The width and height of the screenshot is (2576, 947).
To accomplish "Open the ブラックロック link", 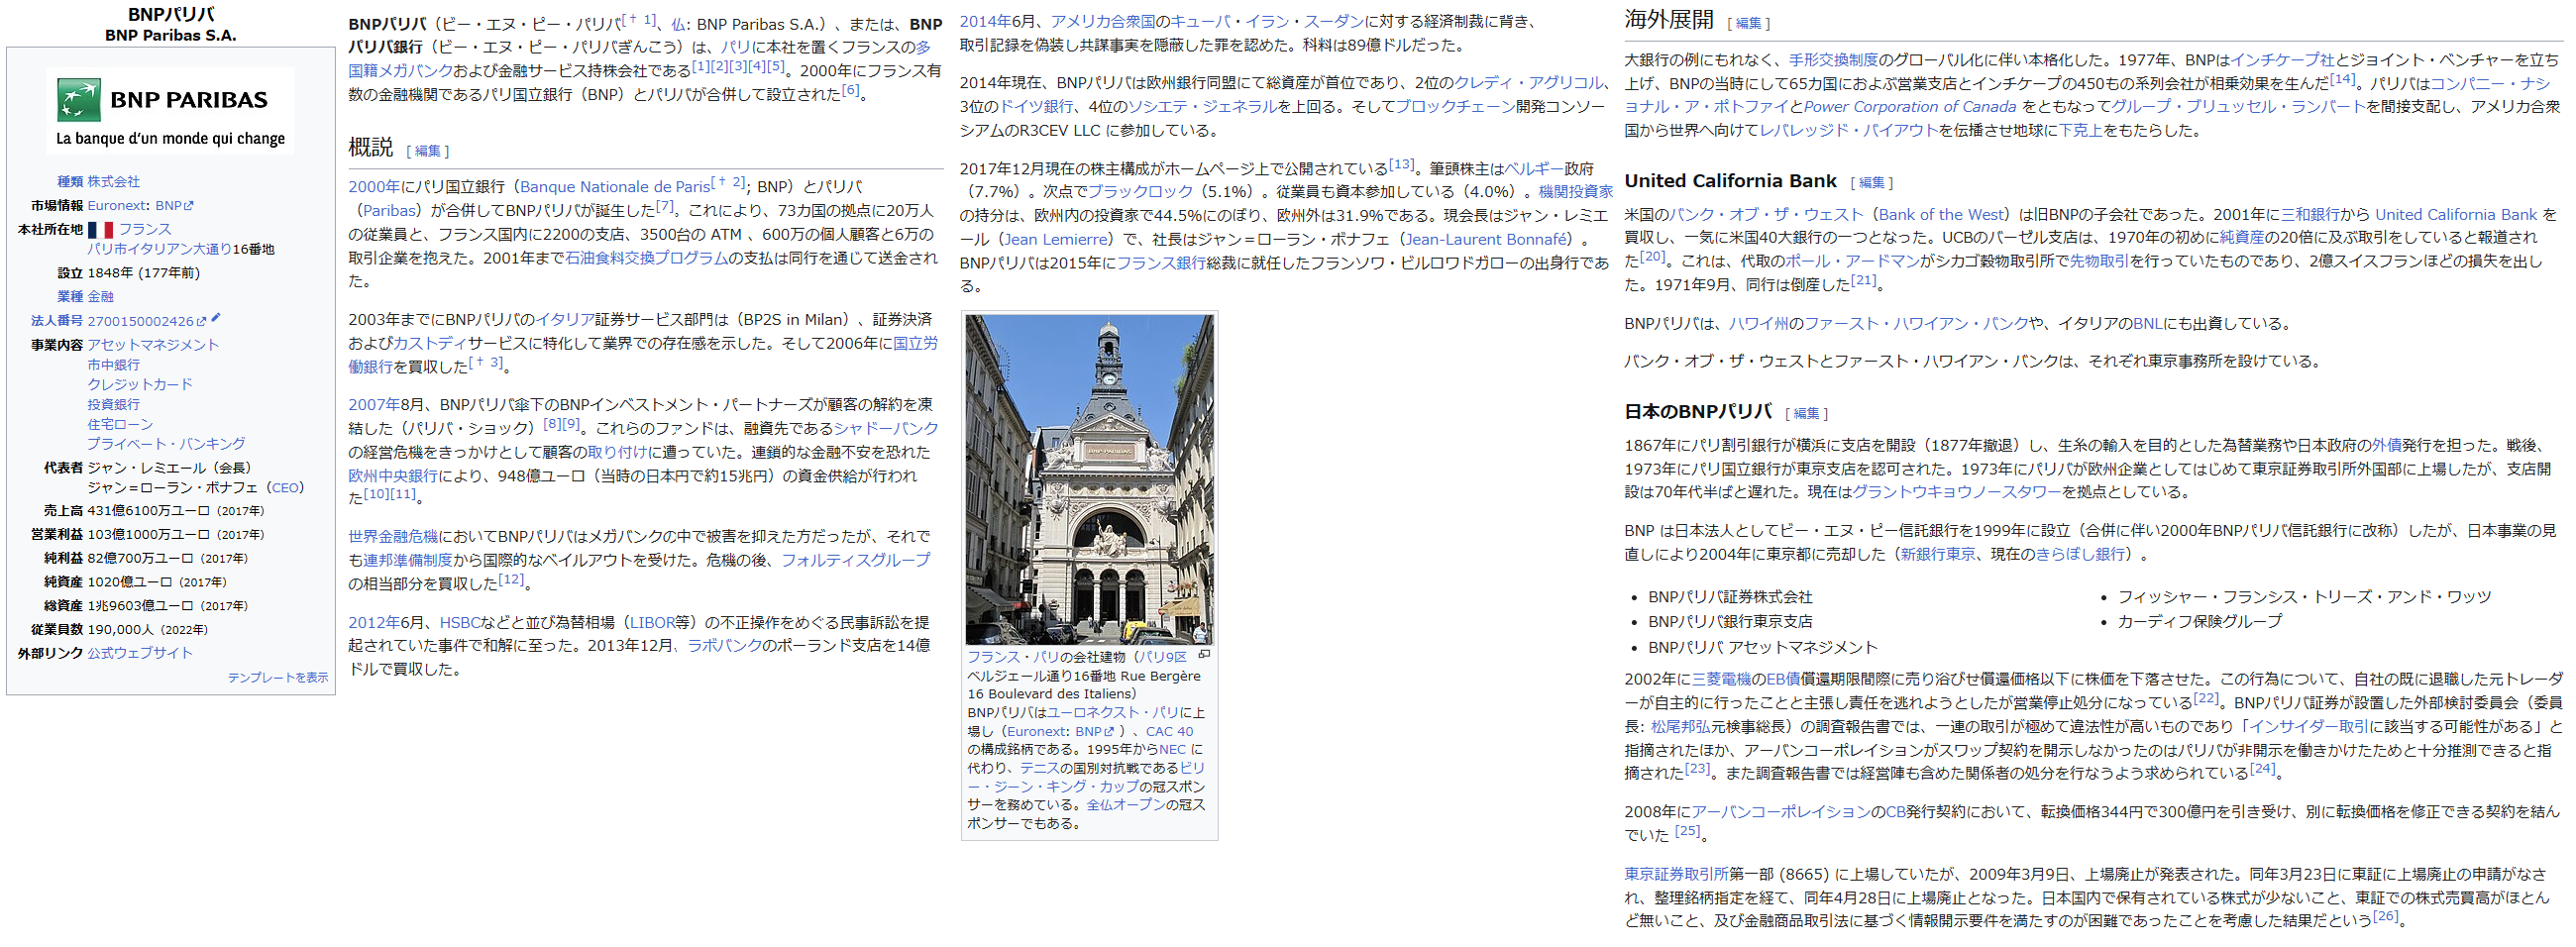I will (x=1140, y=192).
